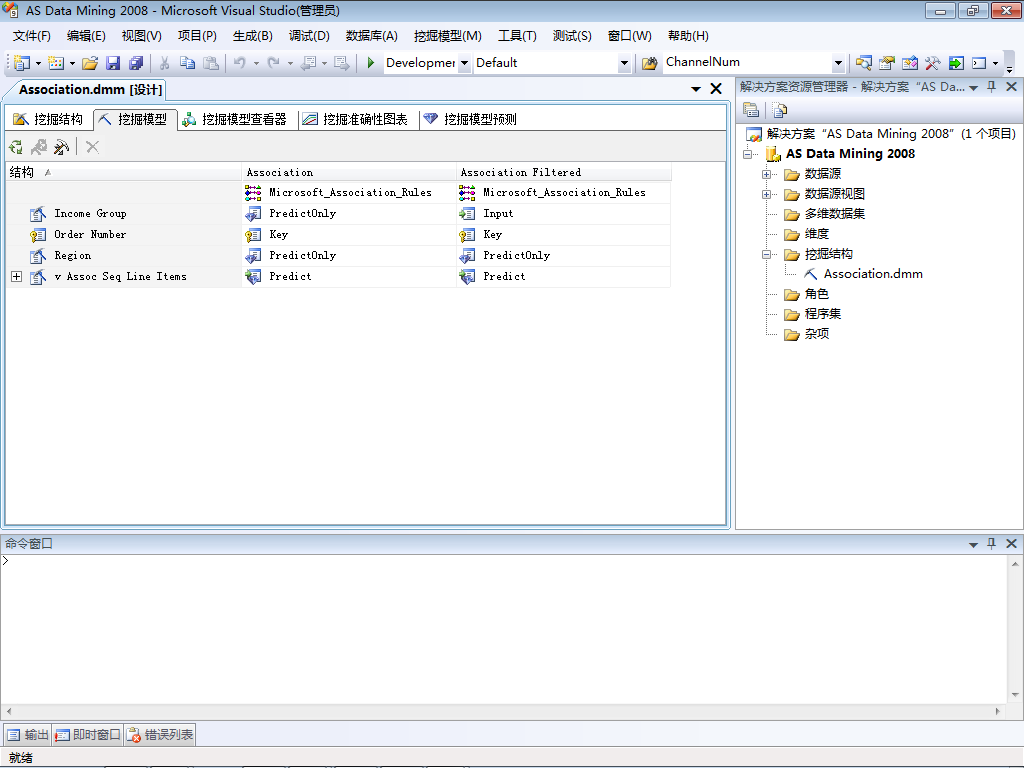Click the Paste toolbar icon
The height and width of the screenshot is (768, 1024).
click(x=210, y=63)
